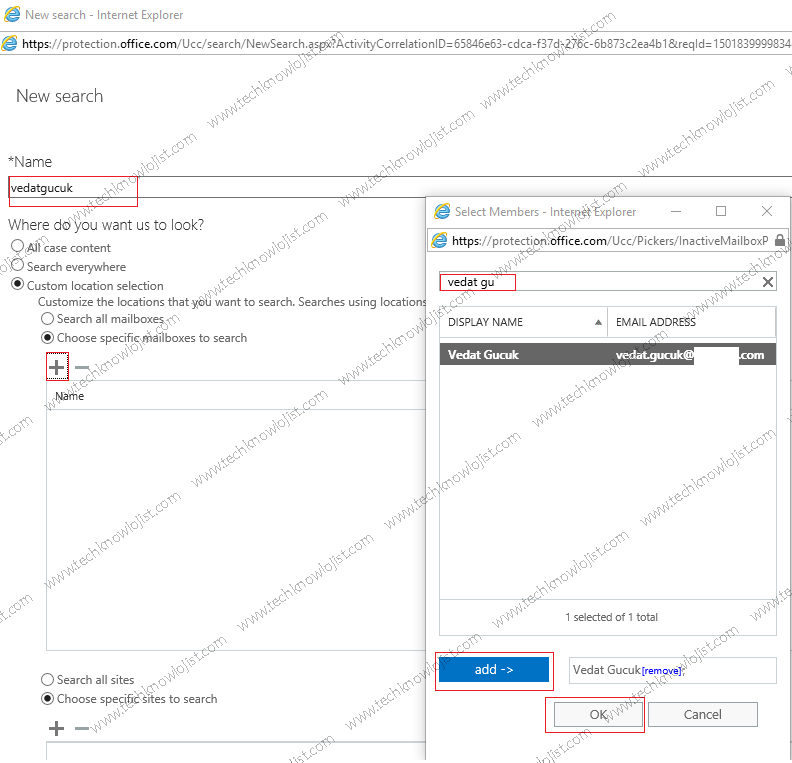This screenshot has height=763, width=792.
Task: Click the Select Members address bar URL
Action: (610, 241)
